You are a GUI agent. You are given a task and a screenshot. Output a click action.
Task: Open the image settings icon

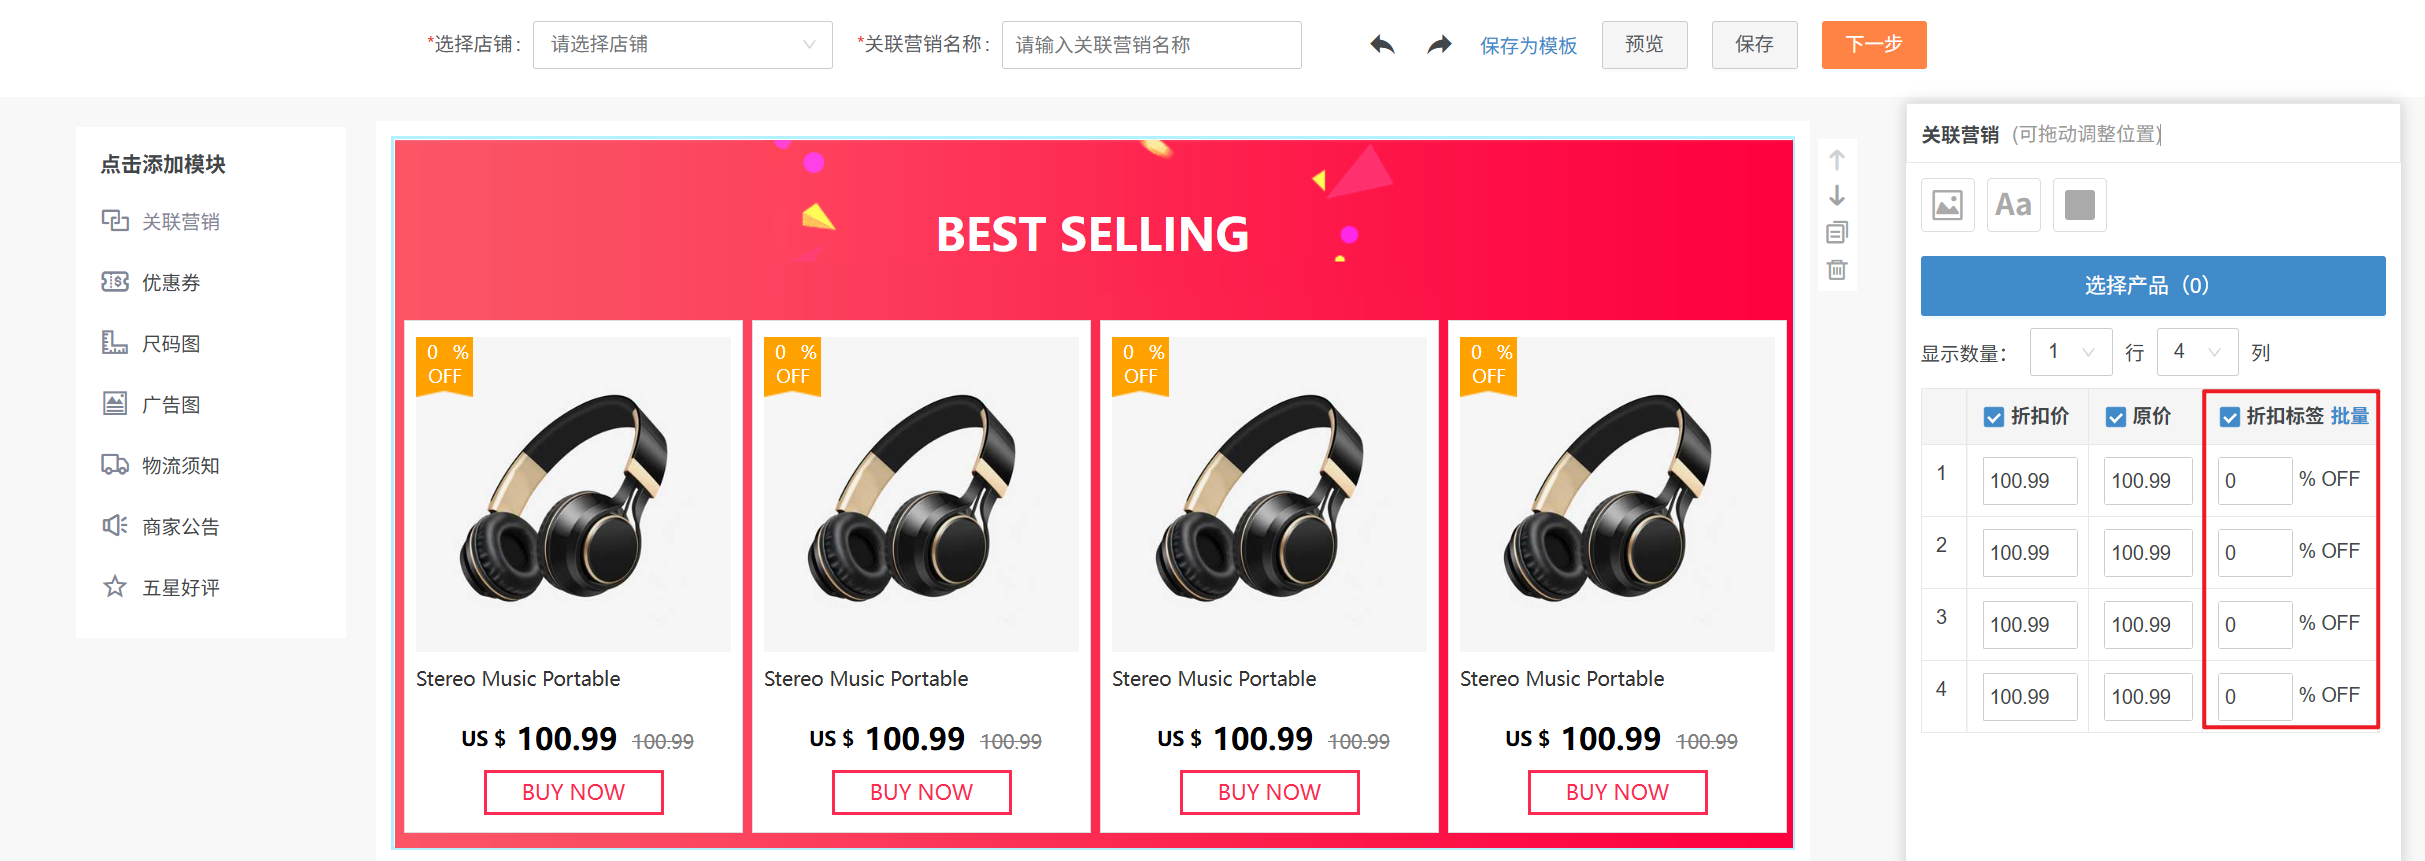1947,205
